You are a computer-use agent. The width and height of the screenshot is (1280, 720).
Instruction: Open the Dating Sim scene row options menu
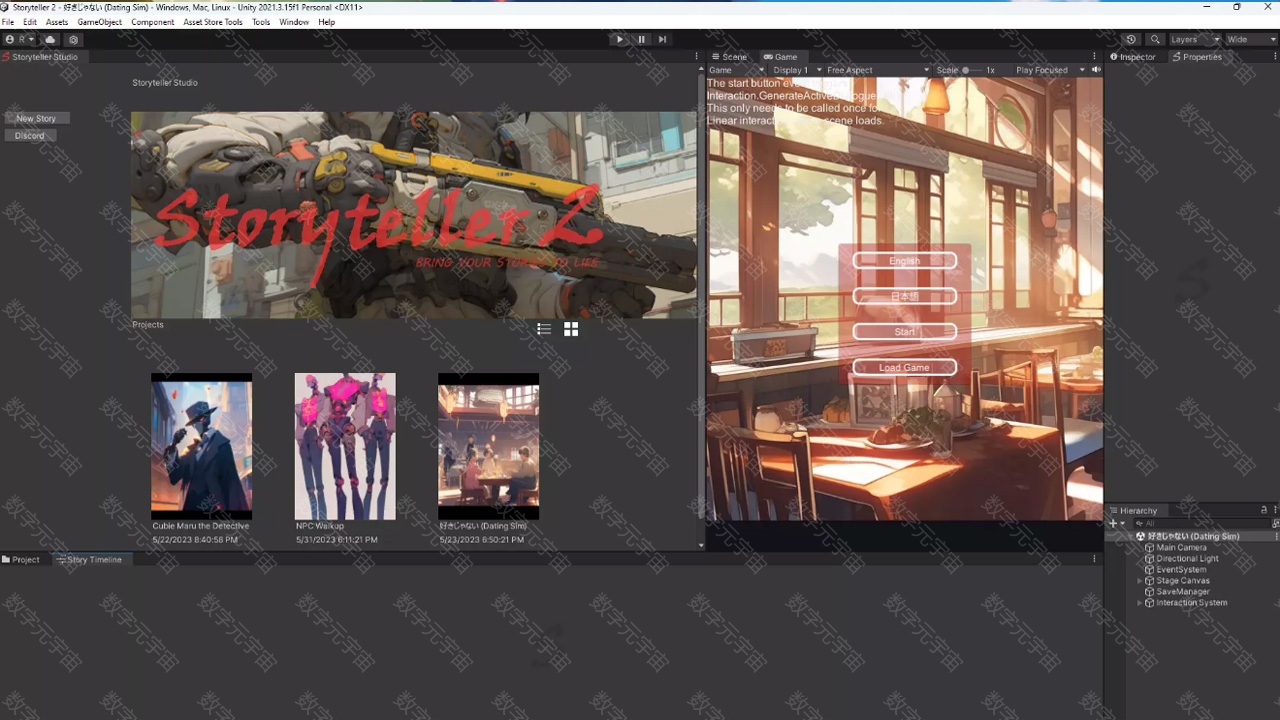click(1275, 537)
